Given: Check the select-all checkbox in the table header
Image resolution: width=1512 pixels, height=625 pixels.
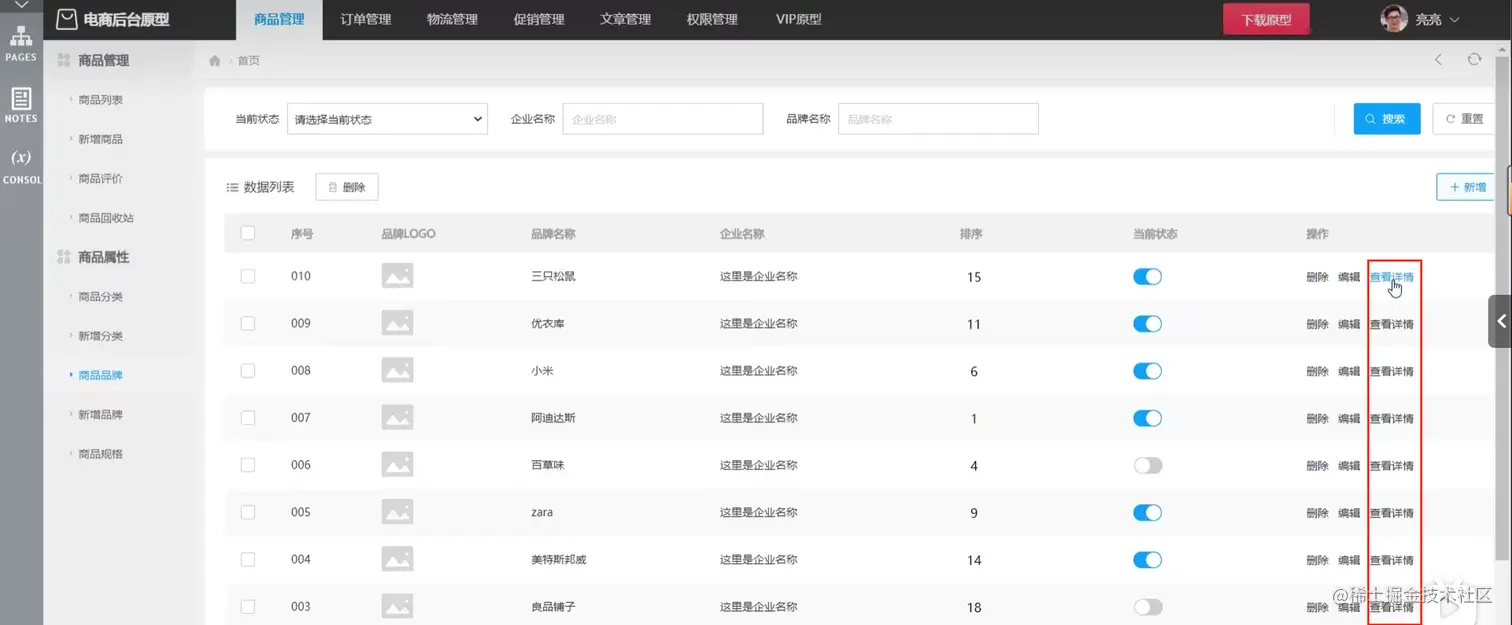Looking at the screenshot, I should [247, 232].
